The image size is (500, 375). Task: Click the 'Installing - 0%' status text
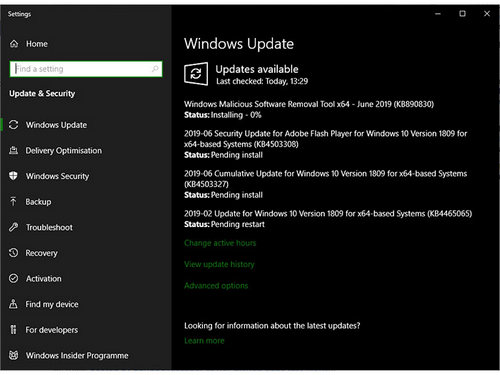(x=236, y=115)
